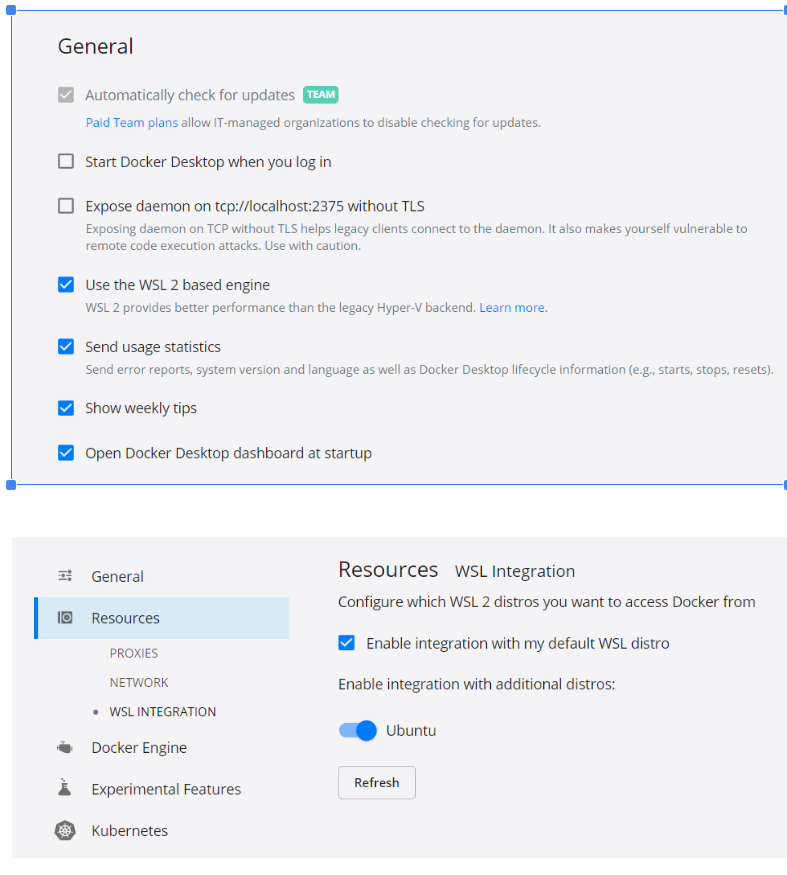Click the Kubernetes helm wheel icon

[x=65, y=830]
